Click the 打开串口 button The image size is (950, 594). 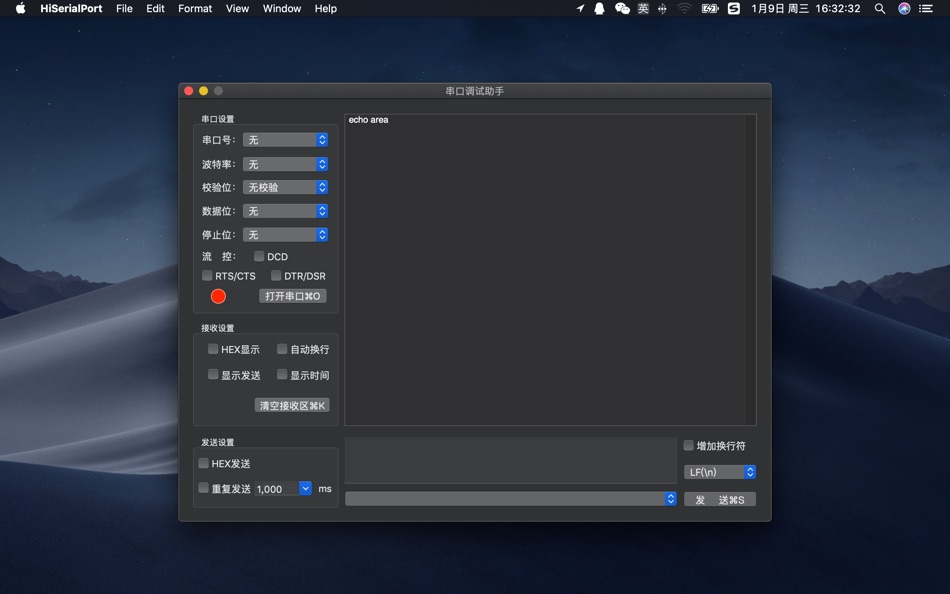(x=293, y=296)
